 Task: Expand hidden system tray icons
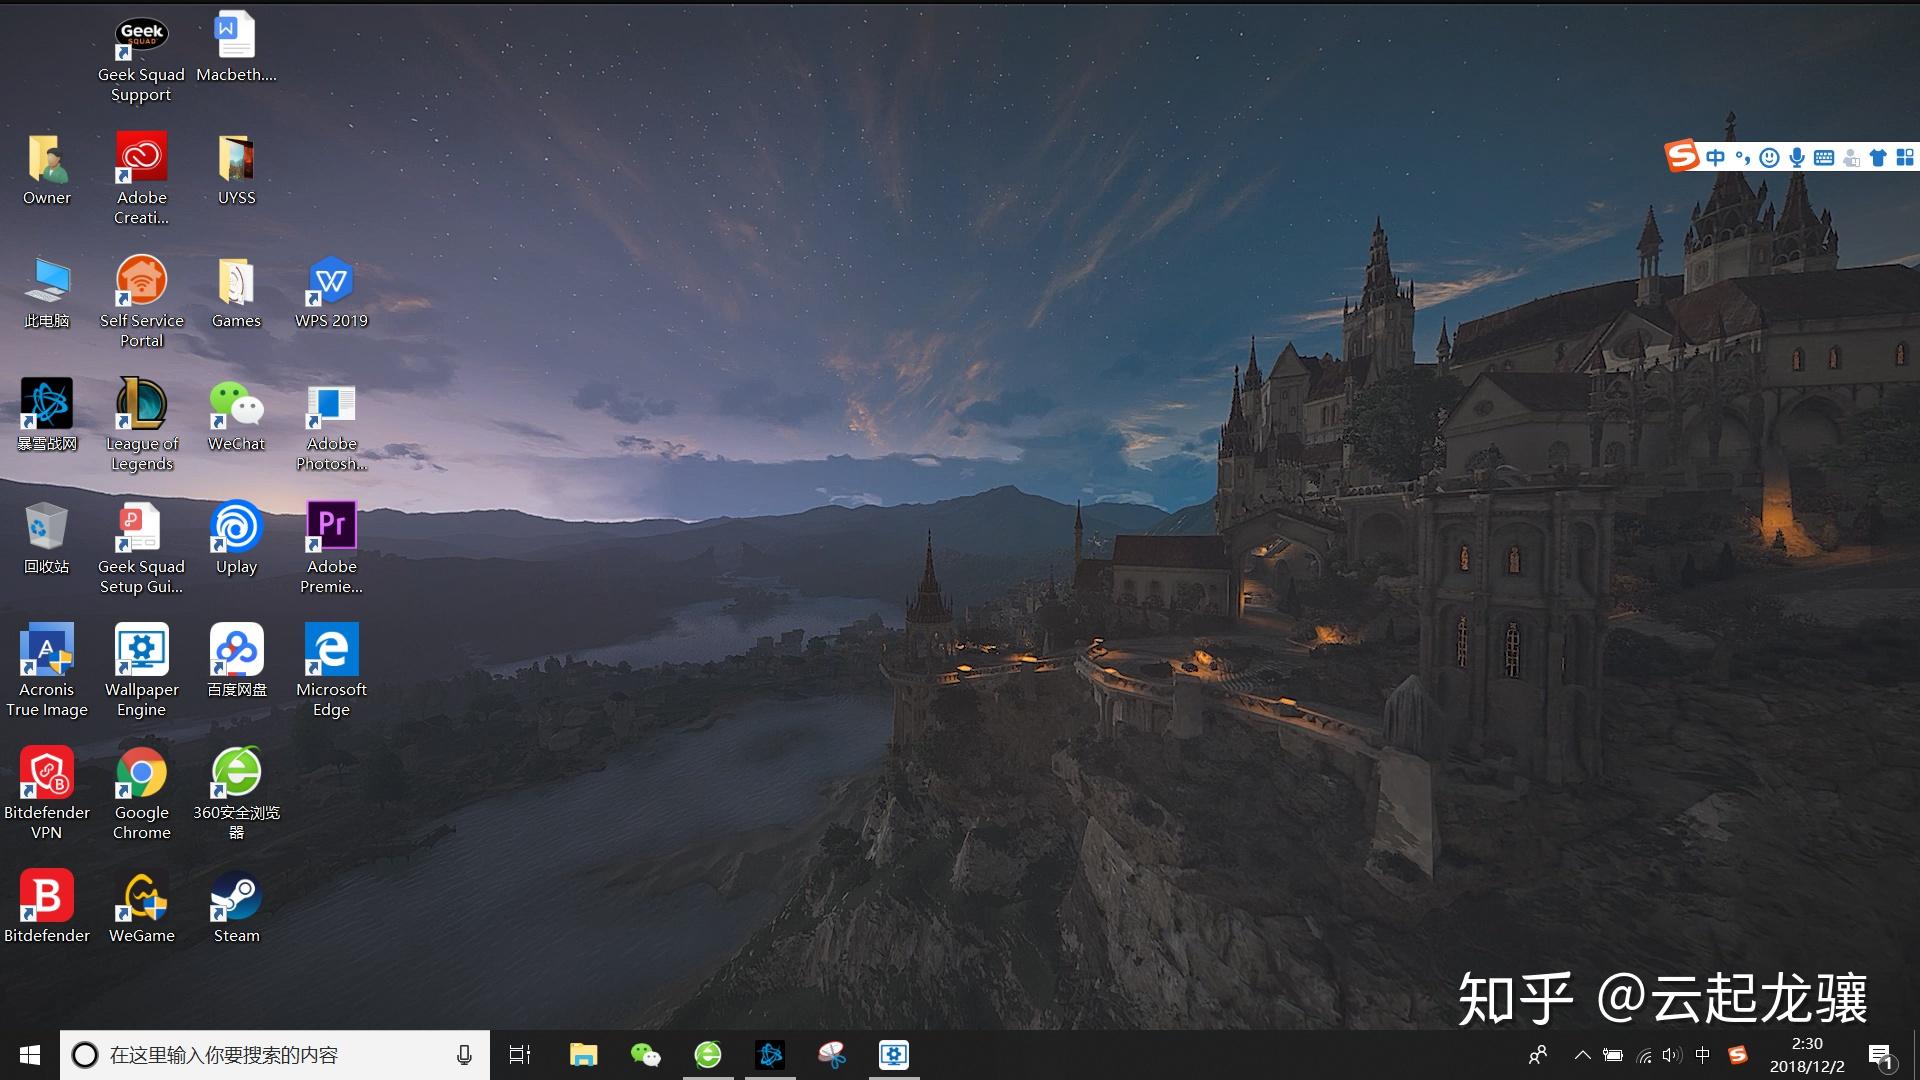point(1582,1055)
